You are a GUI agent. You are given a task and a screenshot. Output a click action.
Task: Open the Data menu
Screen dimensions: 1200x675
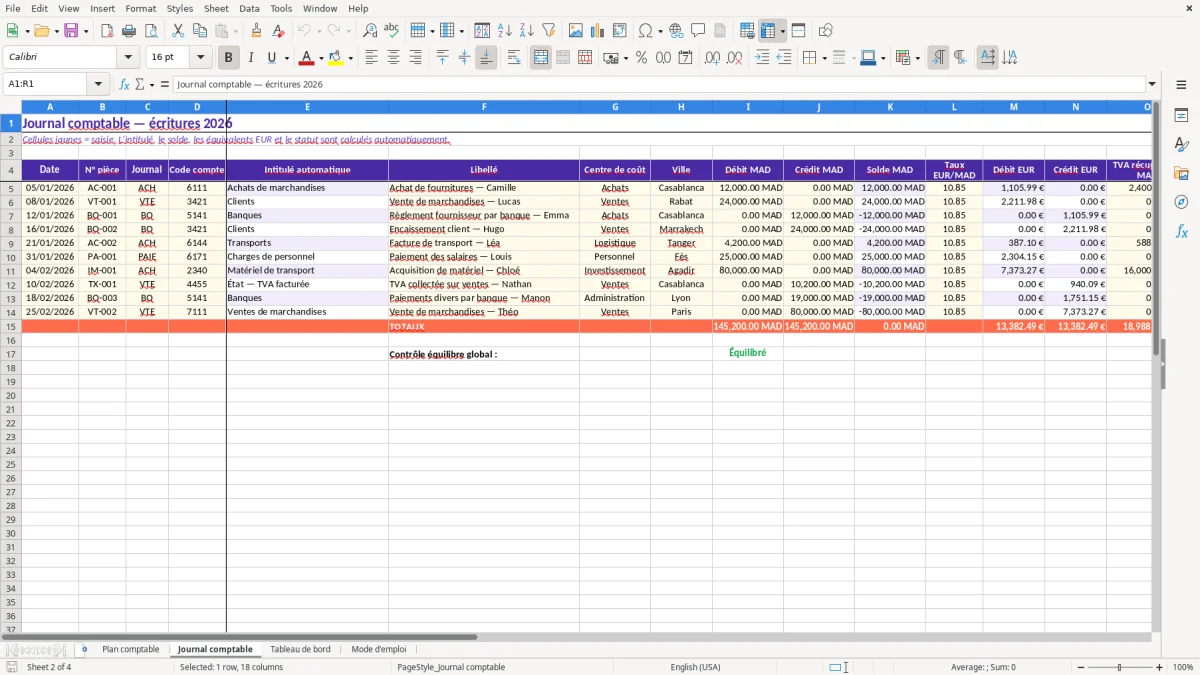coord(249,8)
